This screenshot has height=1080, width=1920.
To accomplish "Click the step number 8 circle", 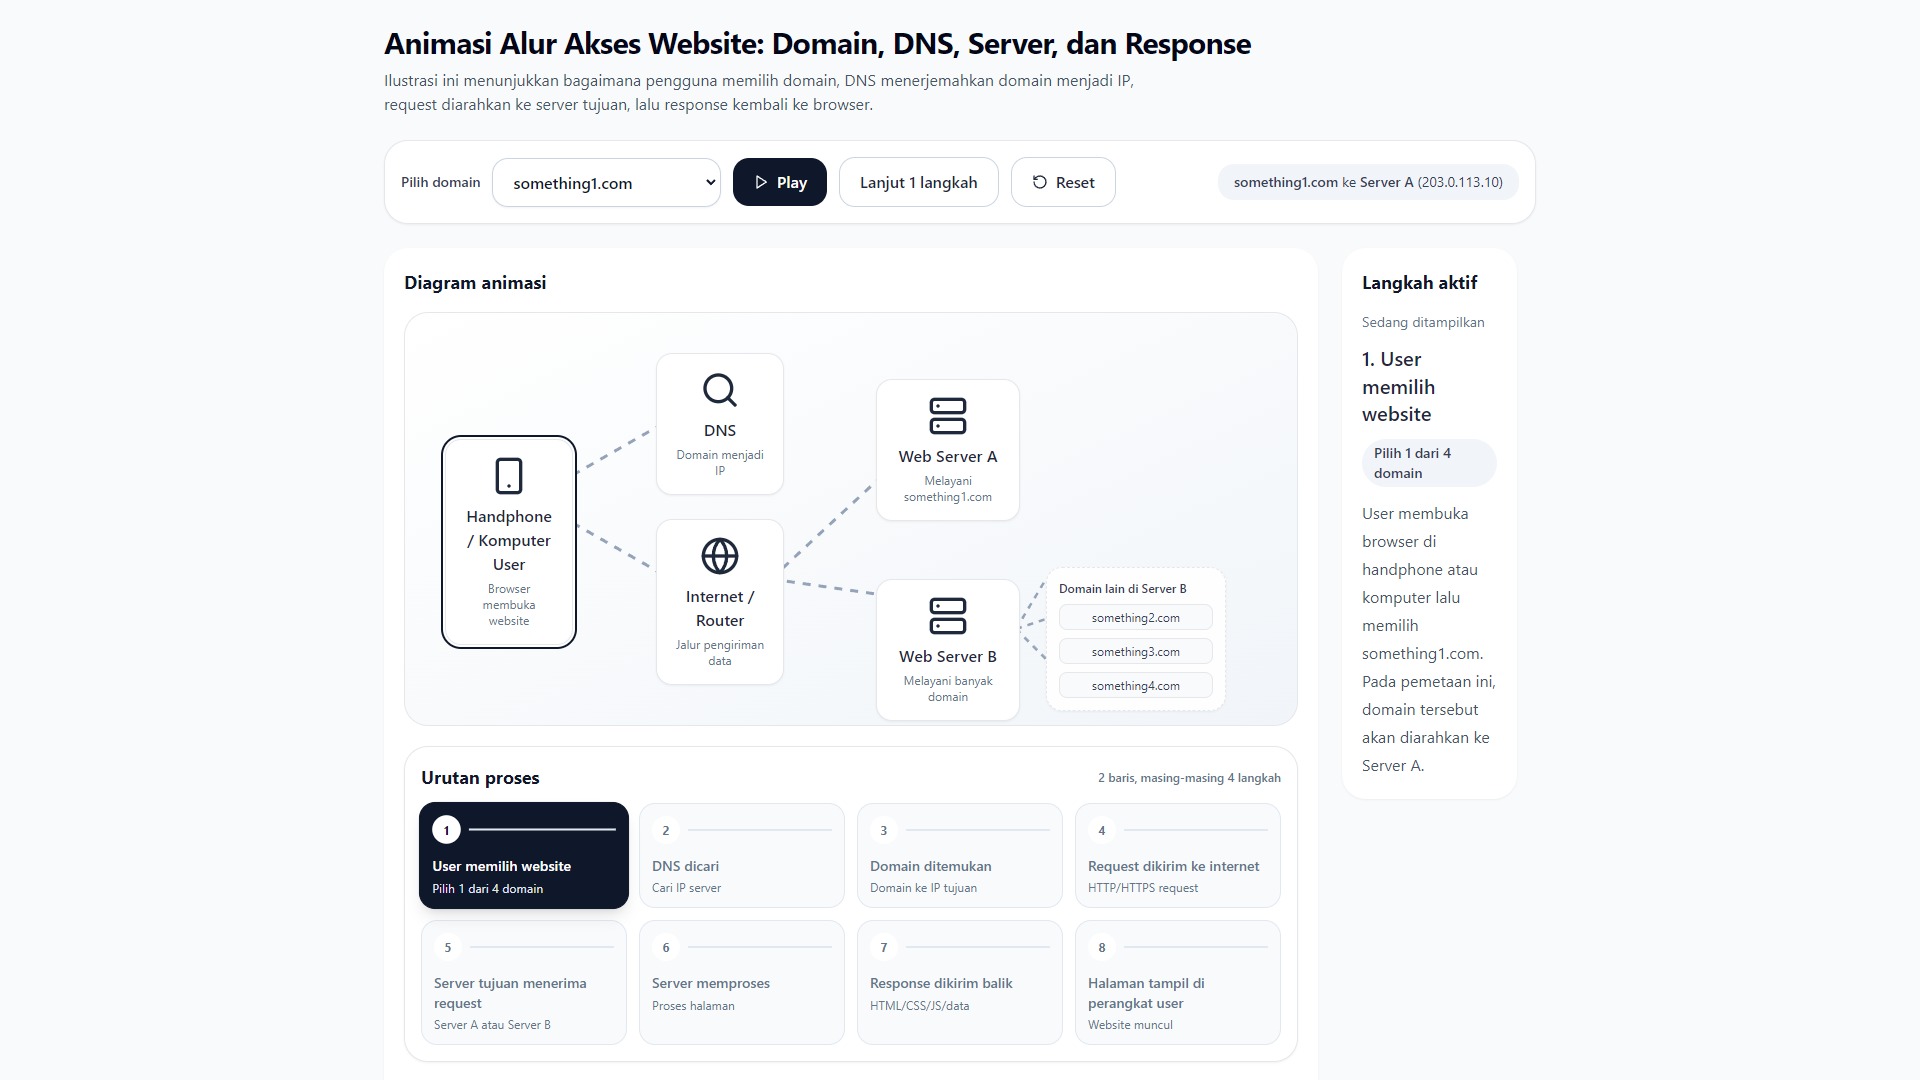I will 1102,947.
